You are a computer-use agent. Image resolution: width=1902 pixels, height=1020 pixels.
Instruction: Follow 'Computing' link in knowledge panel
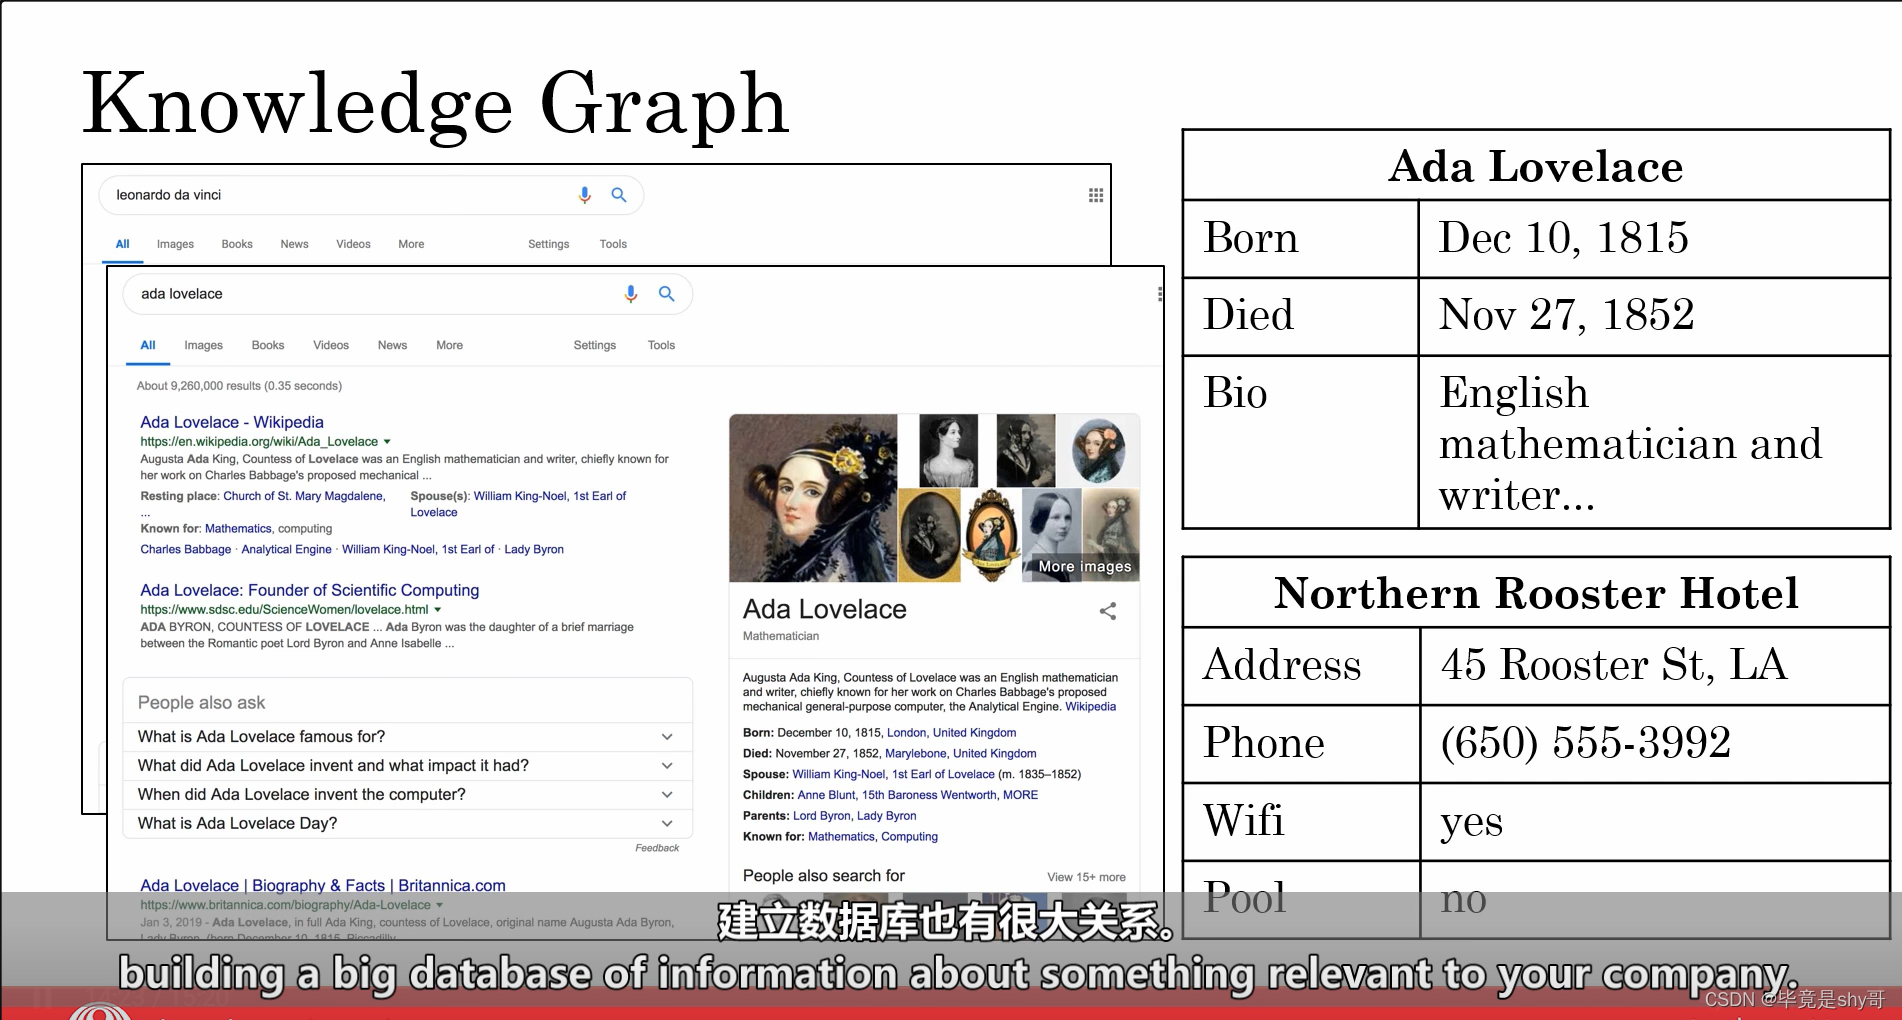(909, 837)
